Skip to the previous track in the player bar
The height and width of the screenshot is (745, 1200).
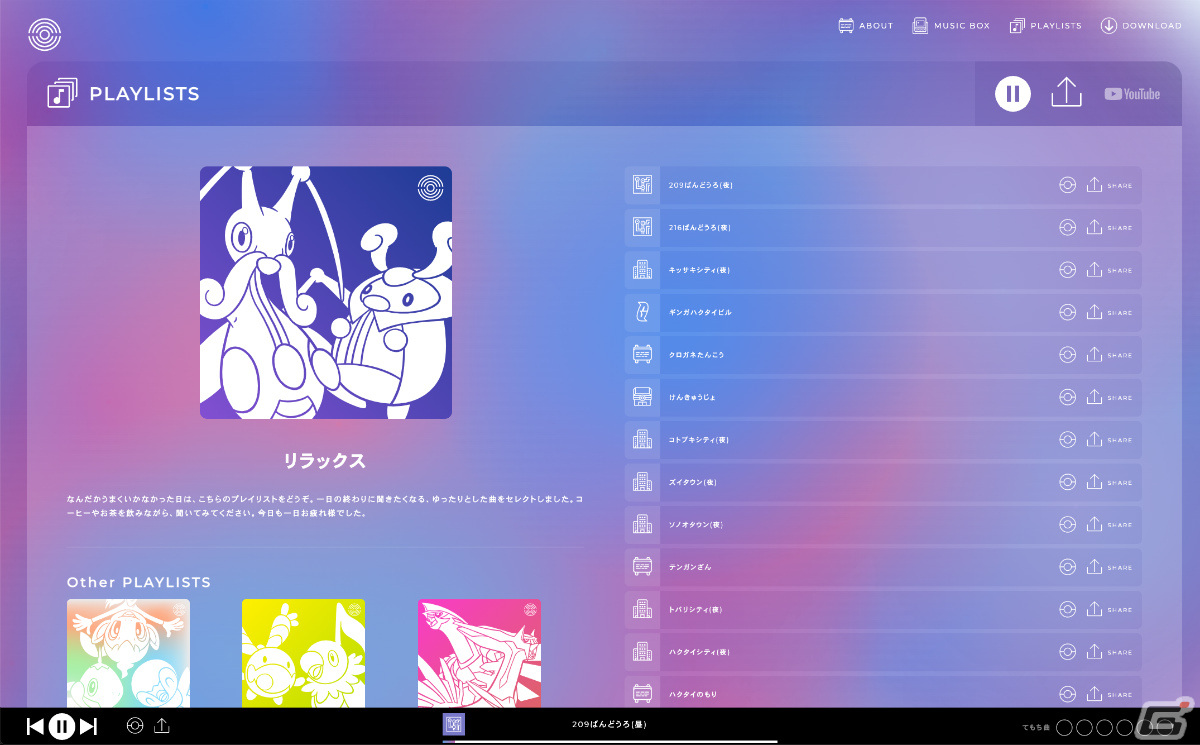pos(35,727)
